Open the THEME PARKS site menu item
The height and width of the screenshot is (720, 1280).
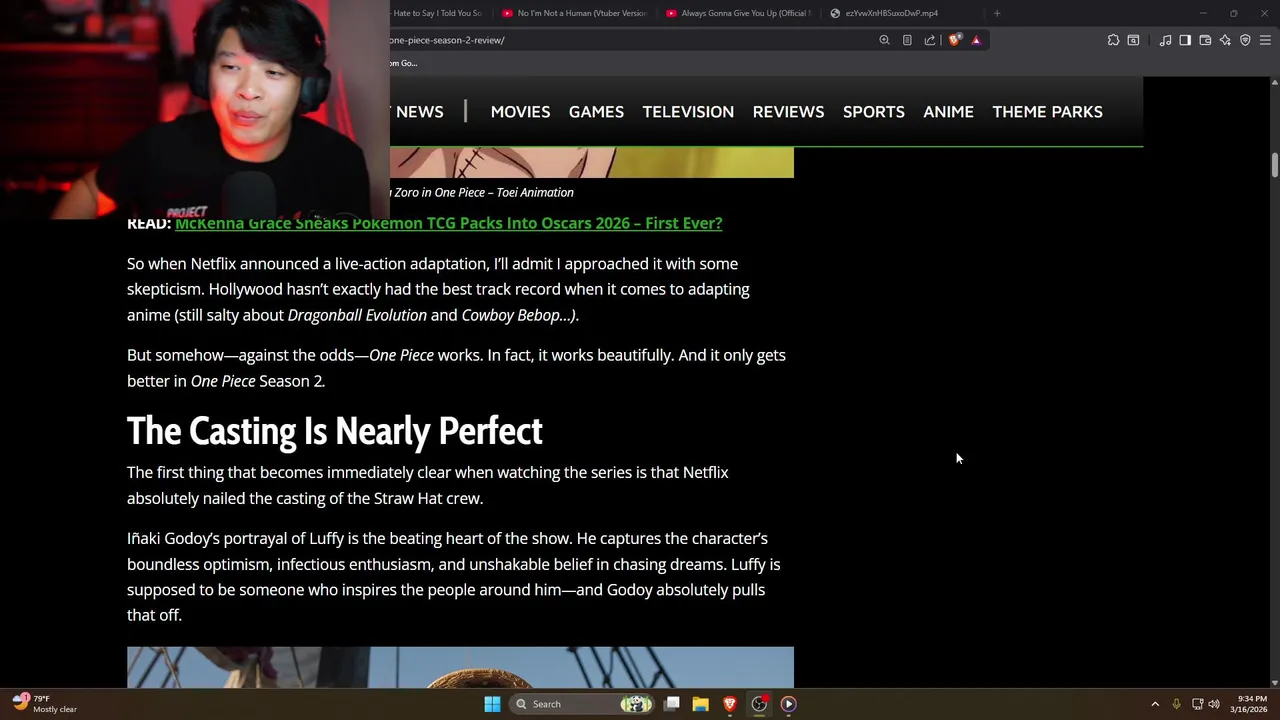pyautogui.click(x=1047, y=112)
